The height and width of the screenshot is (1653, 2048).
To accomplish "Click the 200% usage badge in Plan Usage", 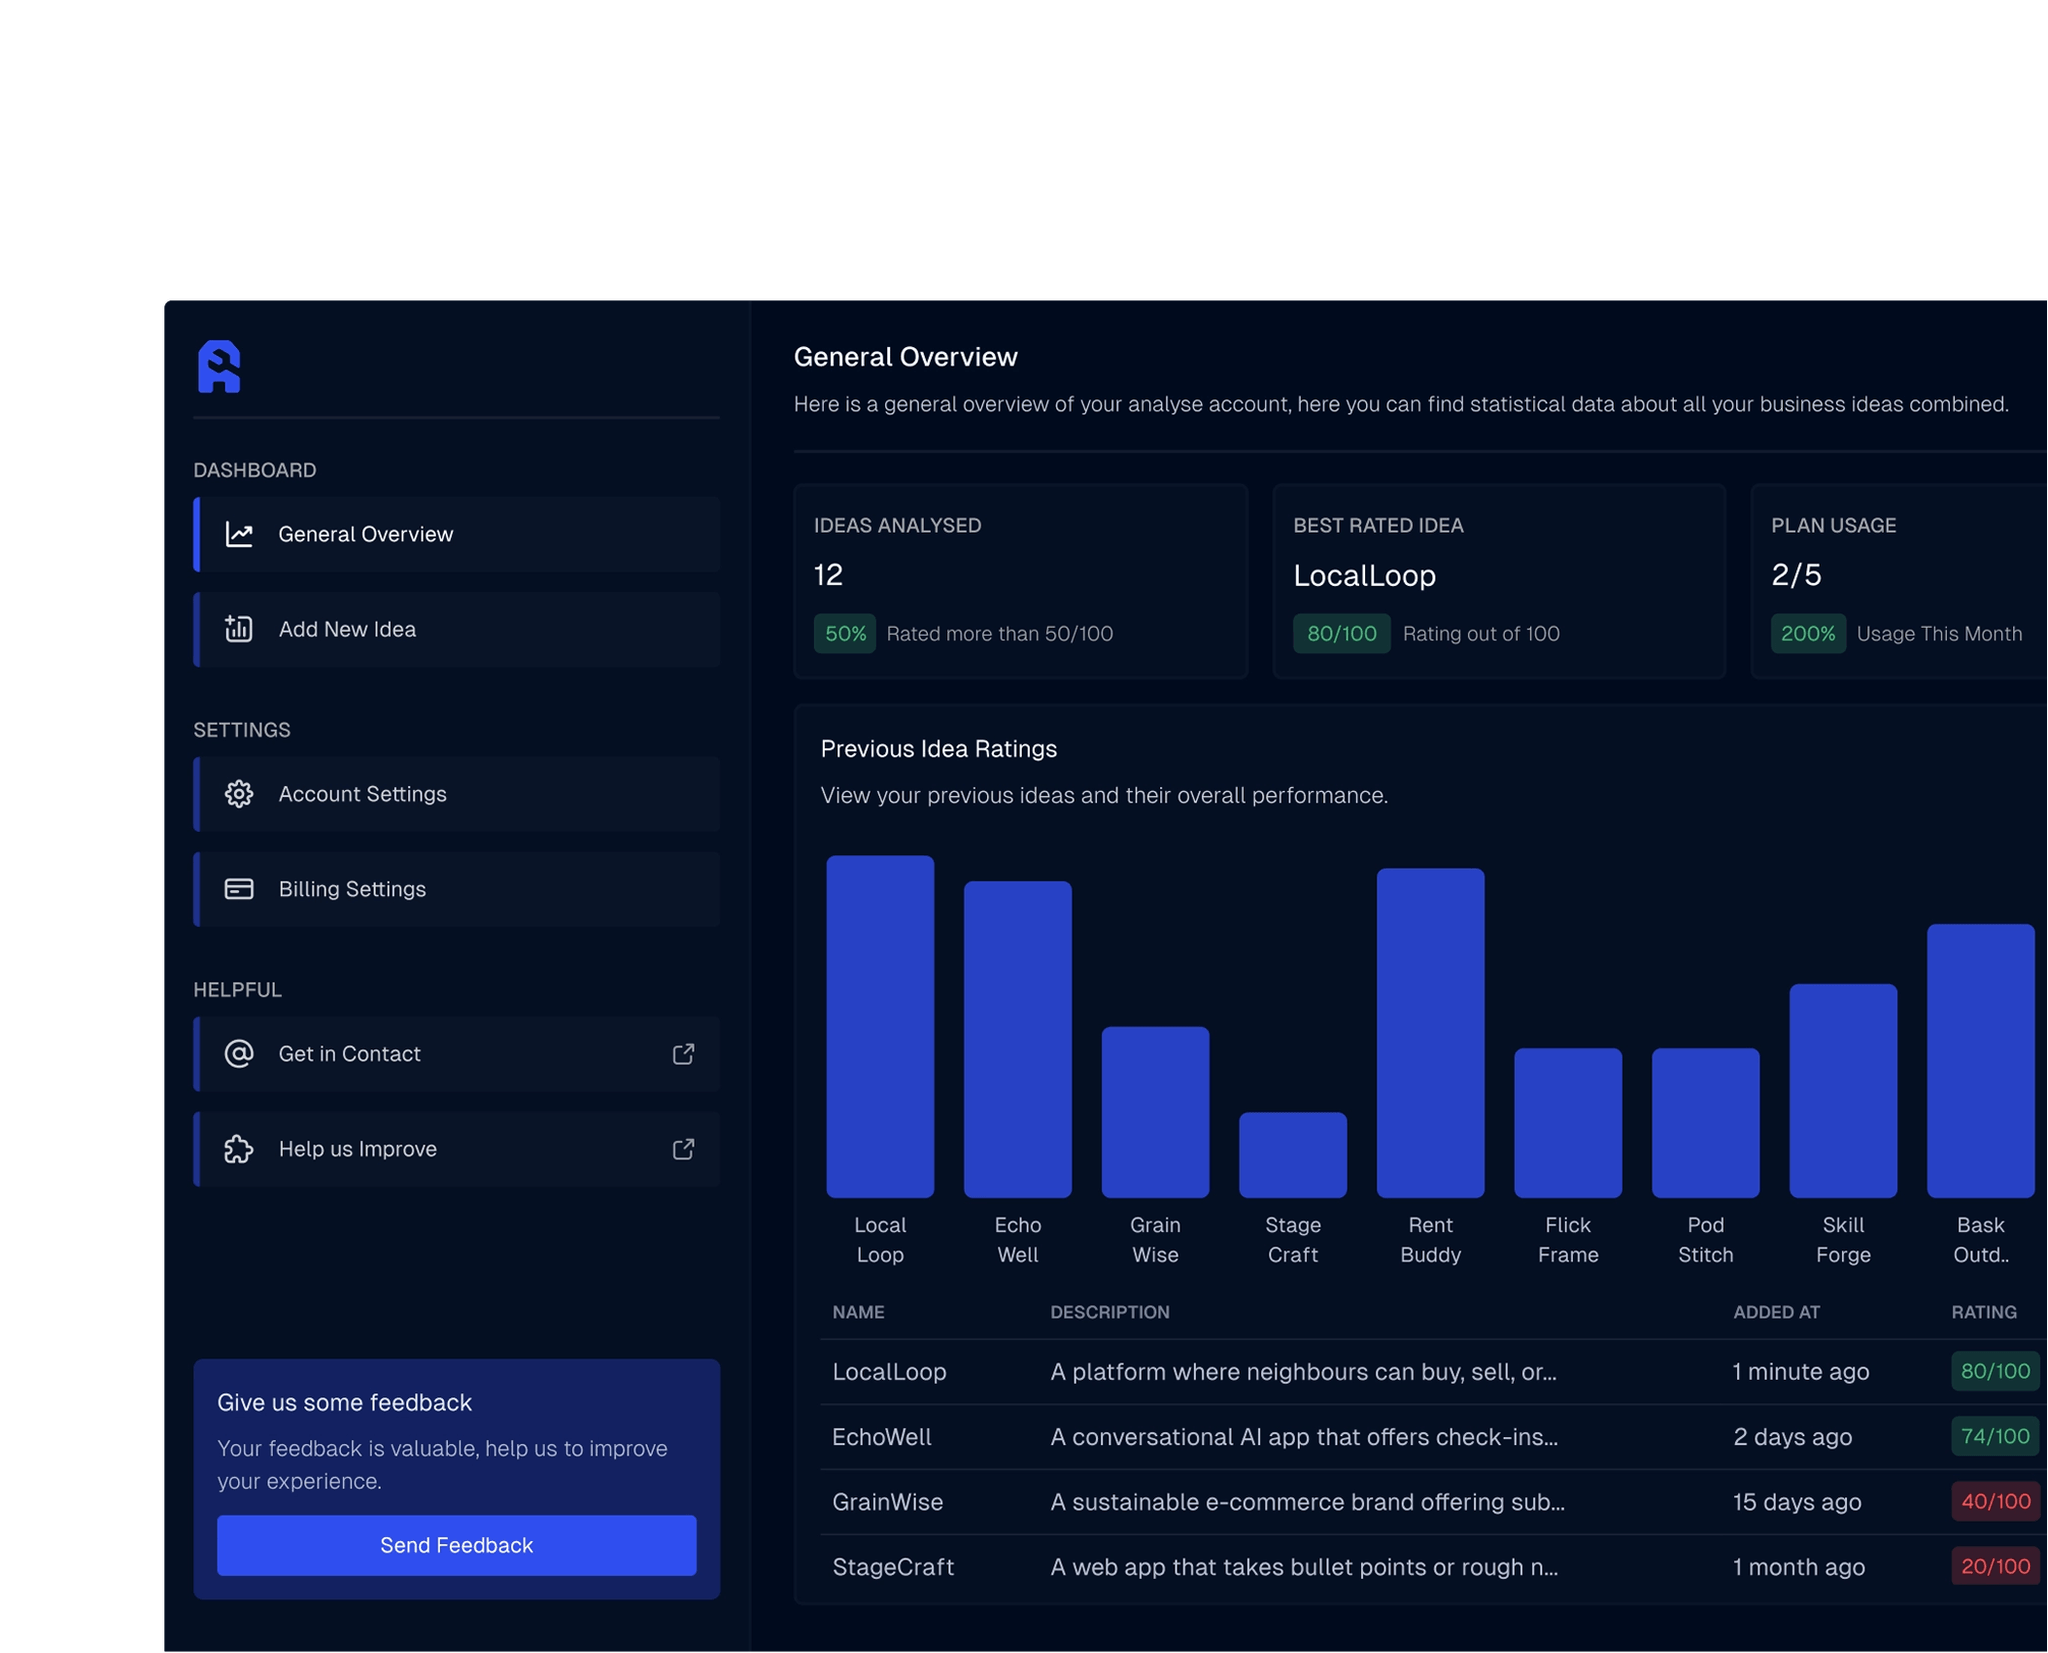I will (1807, 633).
